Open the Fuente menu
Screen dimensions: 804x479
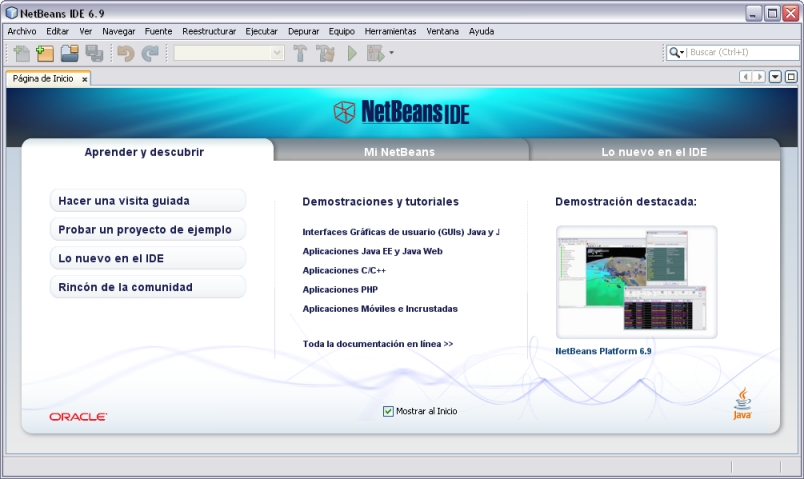point(158,31)
